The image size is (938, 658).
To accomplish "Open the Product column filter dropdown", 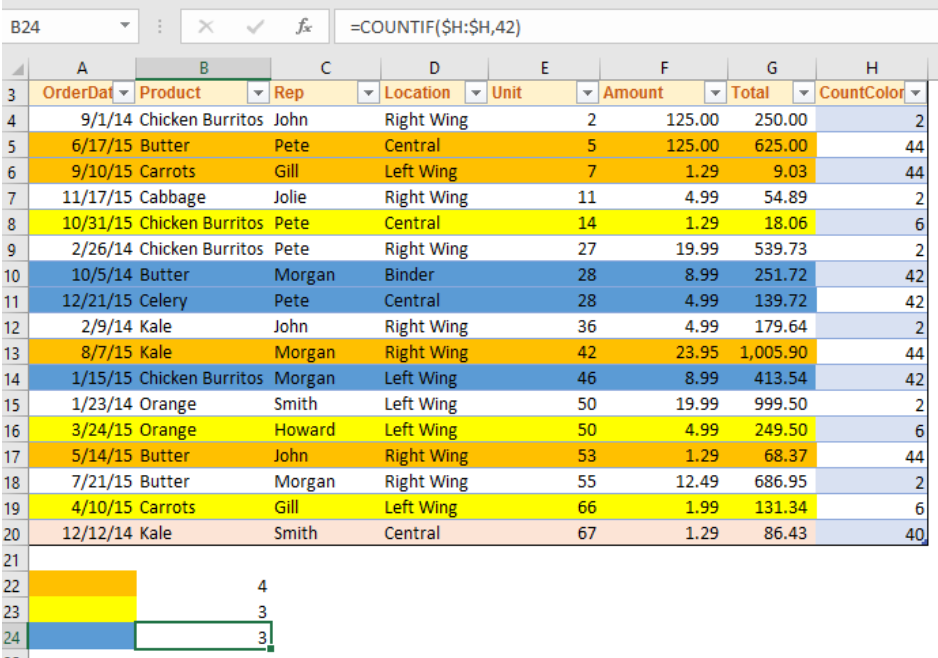I will 258,93.
